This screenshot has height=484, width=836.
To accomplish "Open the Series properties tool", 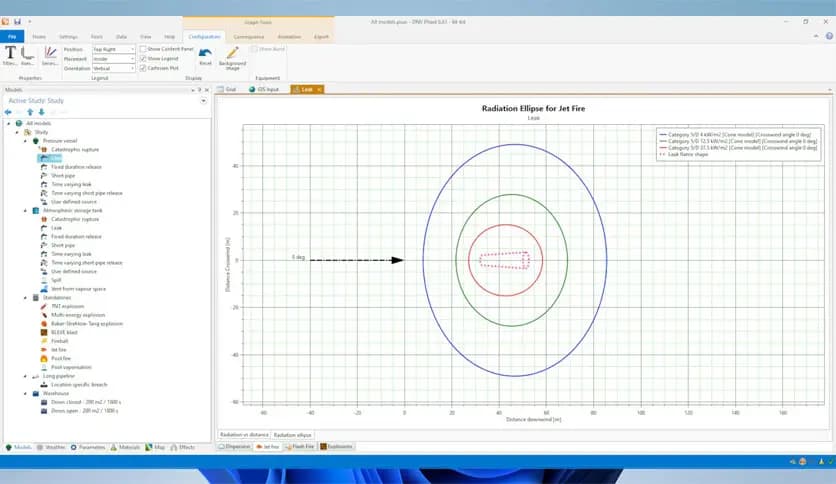I will pyautogui.click(x=50, y=56).
